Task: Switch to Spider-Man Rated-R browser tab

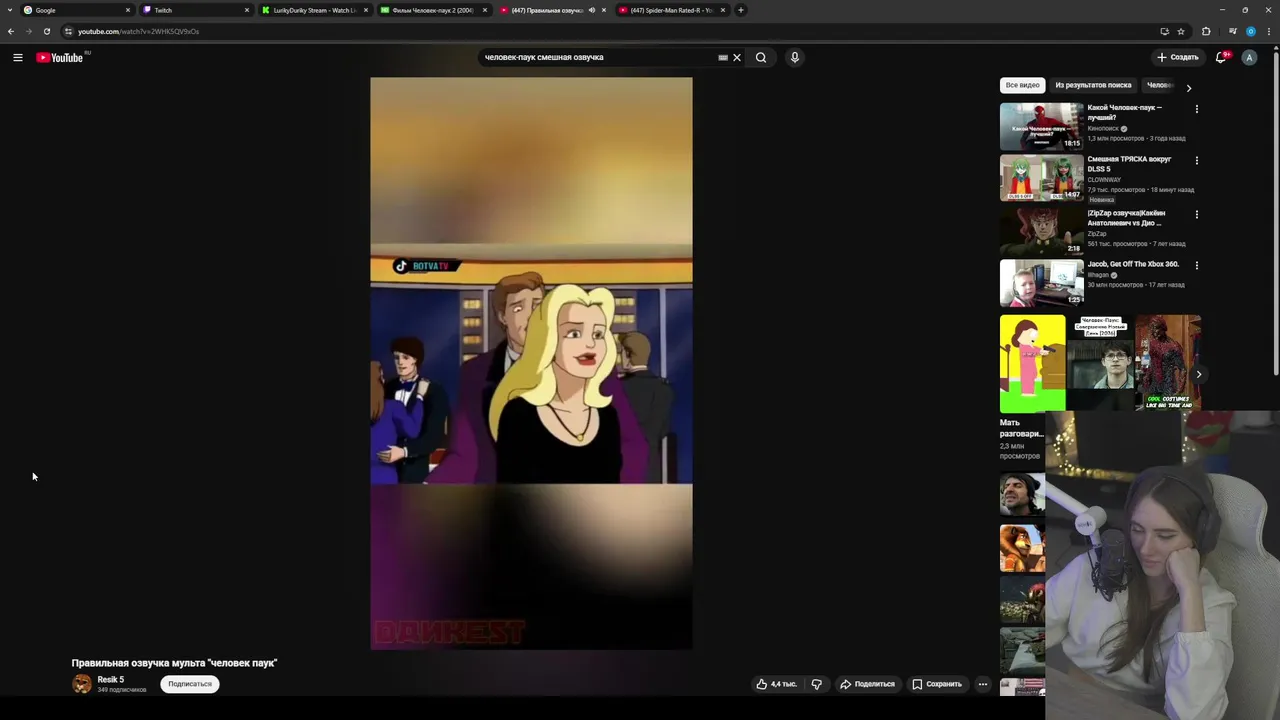Action: (x=671, y=10)
